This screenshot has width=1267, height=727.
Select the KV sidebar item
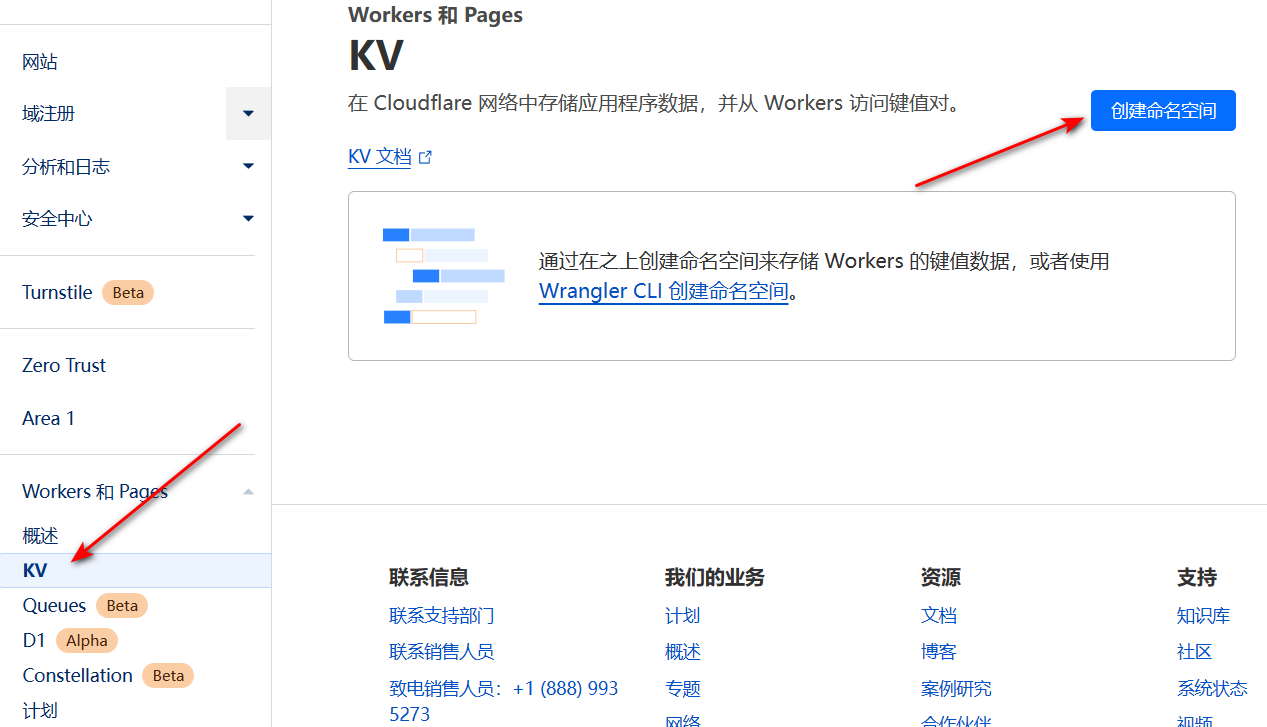tap(135, 571)
